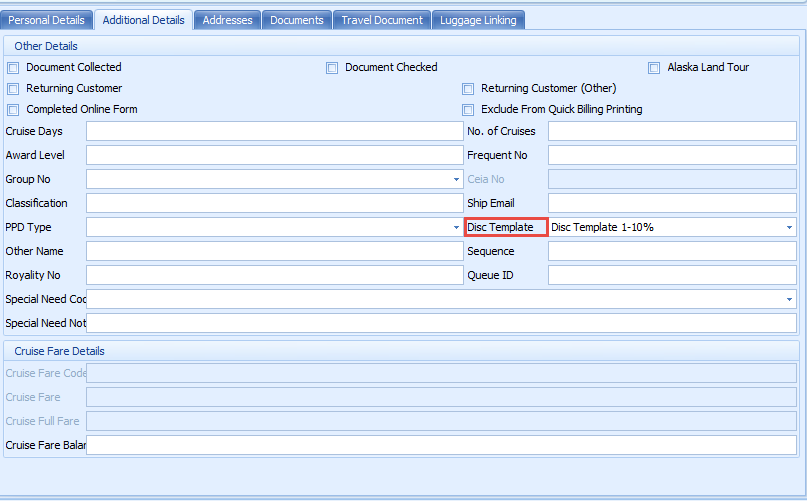Open the Travel Document tab
Image resolution: width=807 pixels, height=501 pixels.
(x=382, y=20)
